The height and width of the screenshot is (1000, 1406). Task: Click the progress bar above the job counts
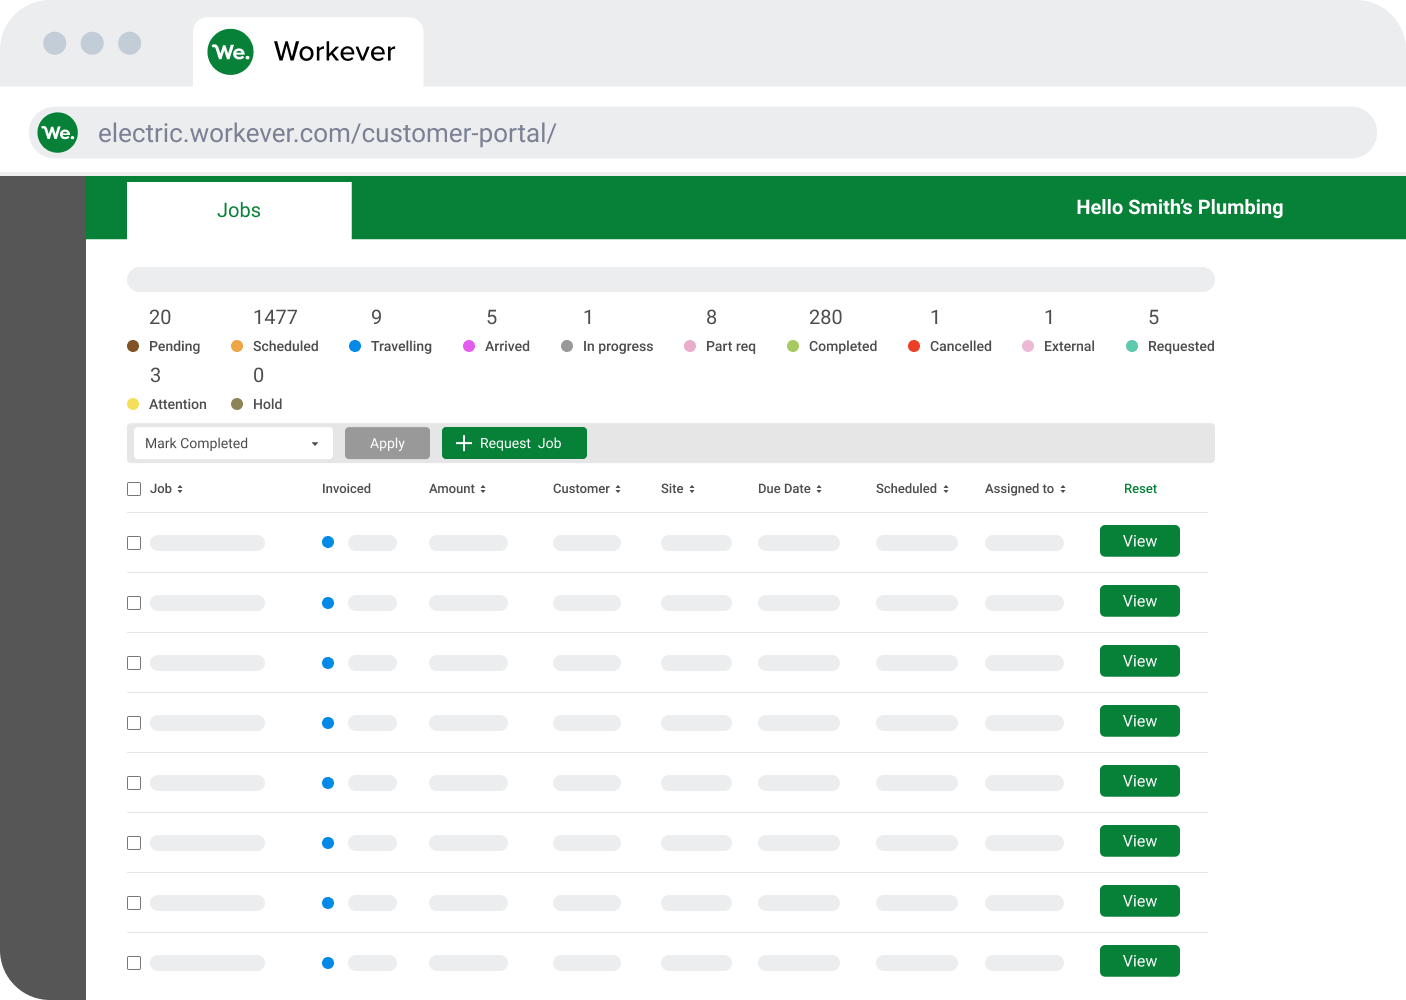670,279
